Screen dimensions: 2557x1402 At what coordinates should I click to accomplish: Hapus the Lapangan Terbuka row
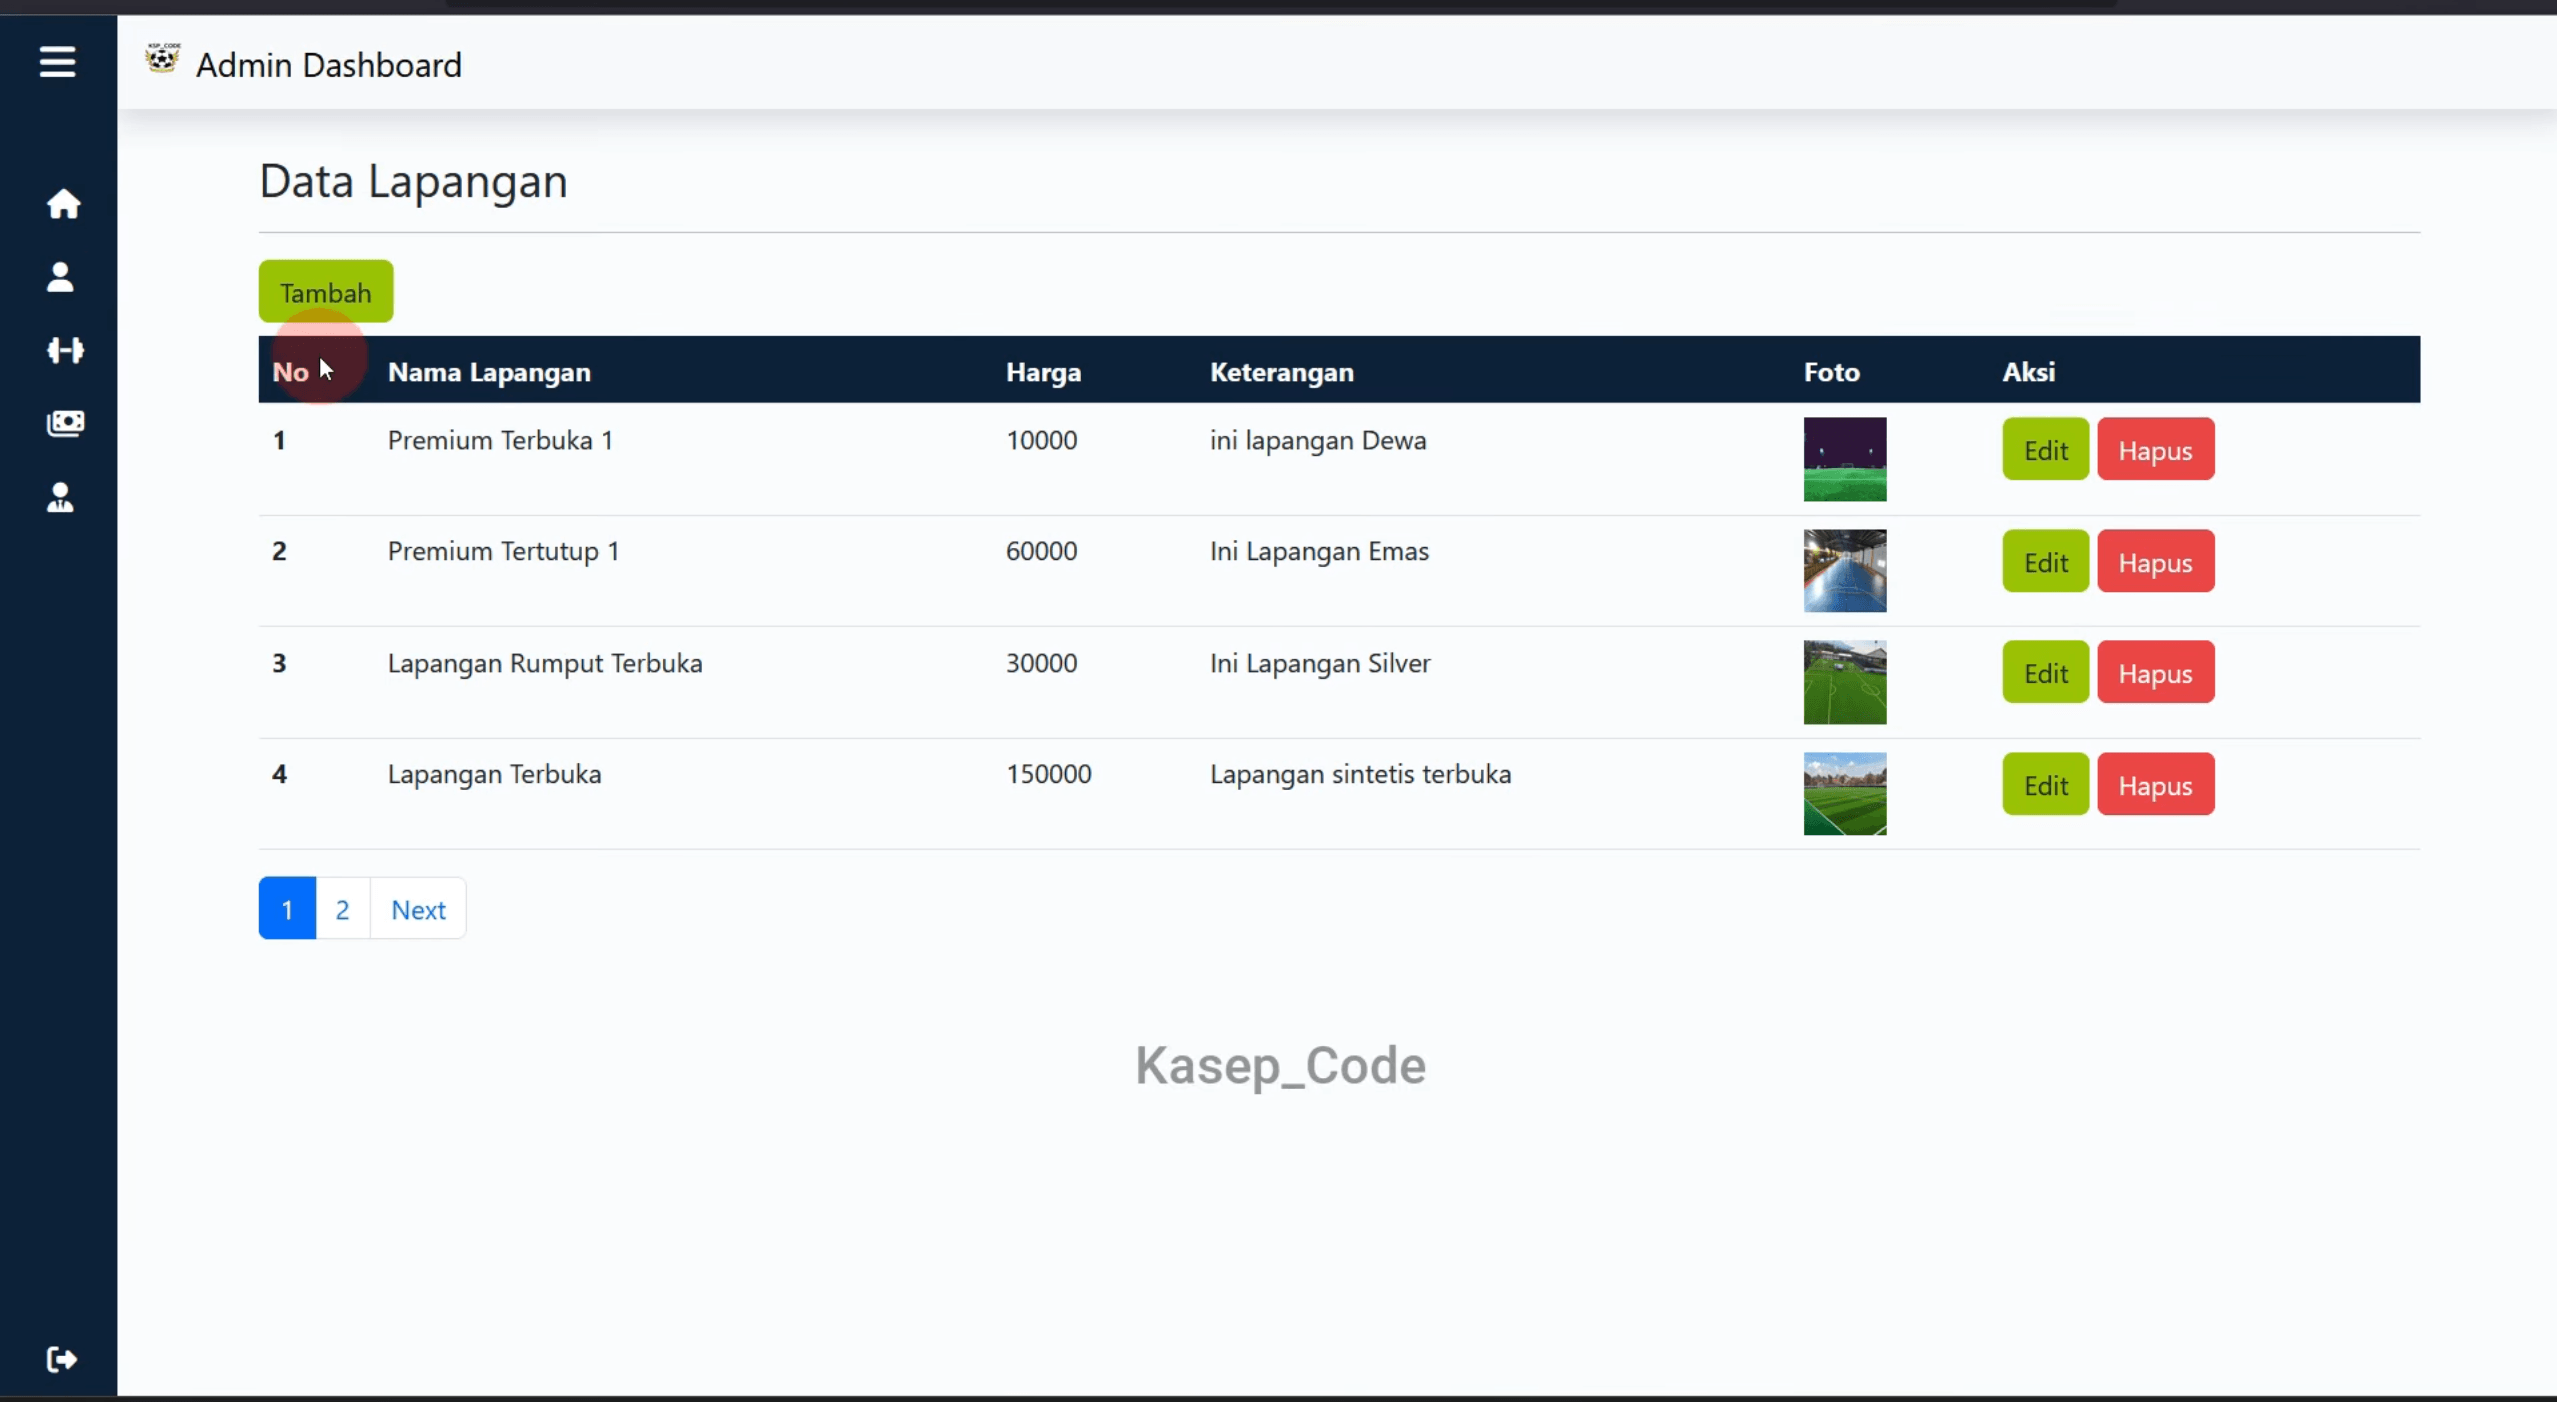coord(2155,785)
